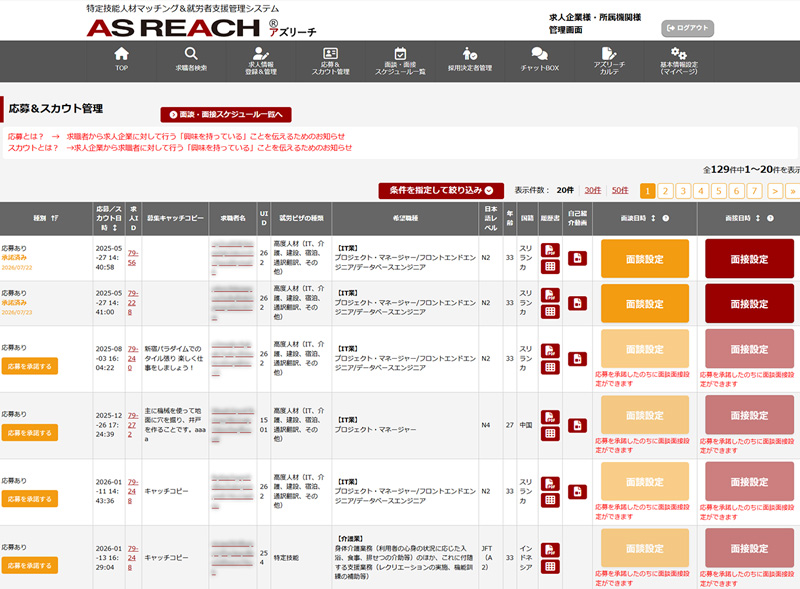Viewport: 800px width, 589px height.
Task: Open resume PDF icon for 2025-12-26 row
Action: [x=550, y=417]
